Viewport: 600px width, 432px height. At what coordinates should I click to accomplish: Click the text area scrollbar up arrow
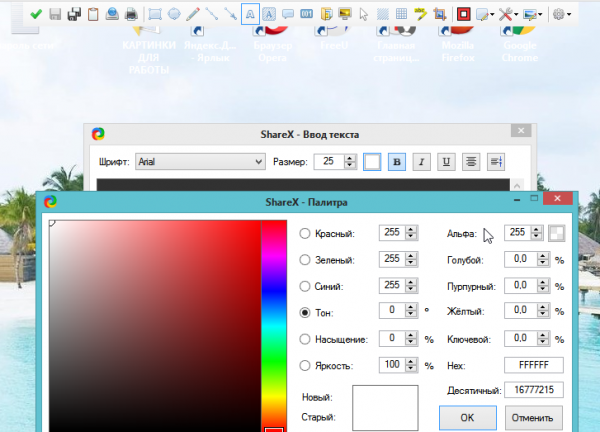[517, 186]
